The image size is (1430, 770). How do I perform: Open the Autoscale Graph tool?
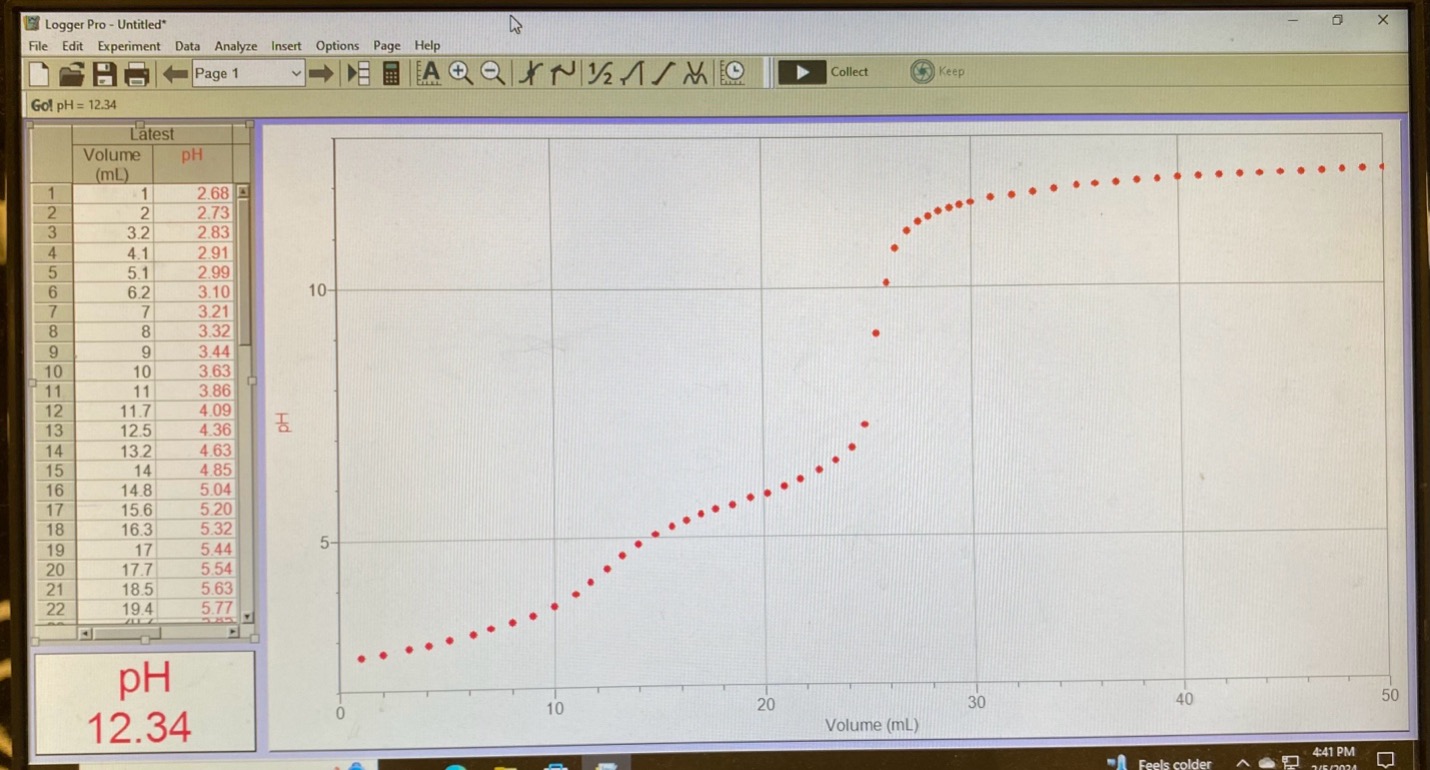coord(428,71)
